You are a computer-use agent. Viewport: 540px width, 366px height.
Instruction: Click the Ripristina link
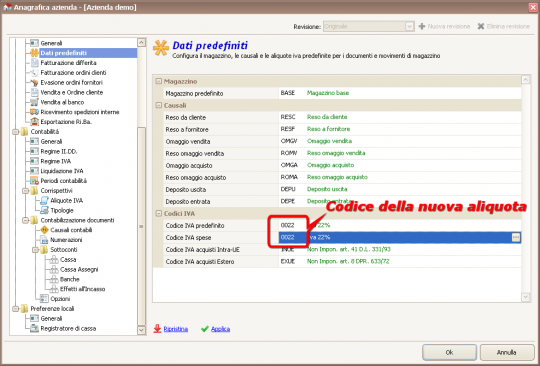pos(176,329)
